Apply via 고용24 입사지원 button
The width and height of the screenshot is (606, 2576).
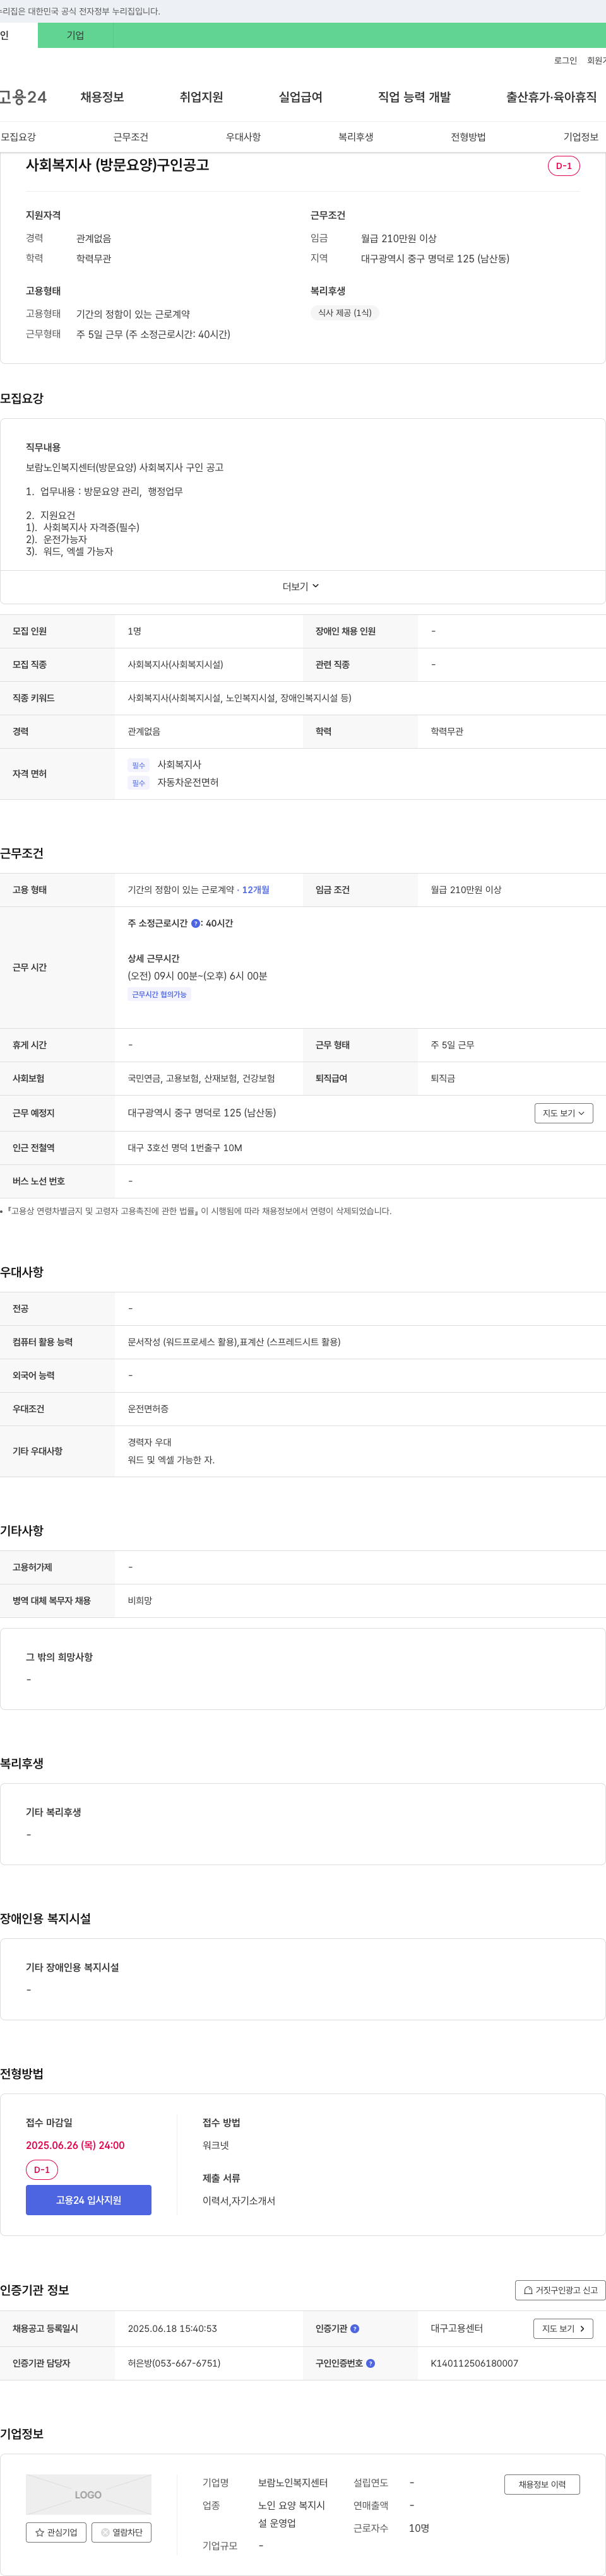[x=88, y=2200]
